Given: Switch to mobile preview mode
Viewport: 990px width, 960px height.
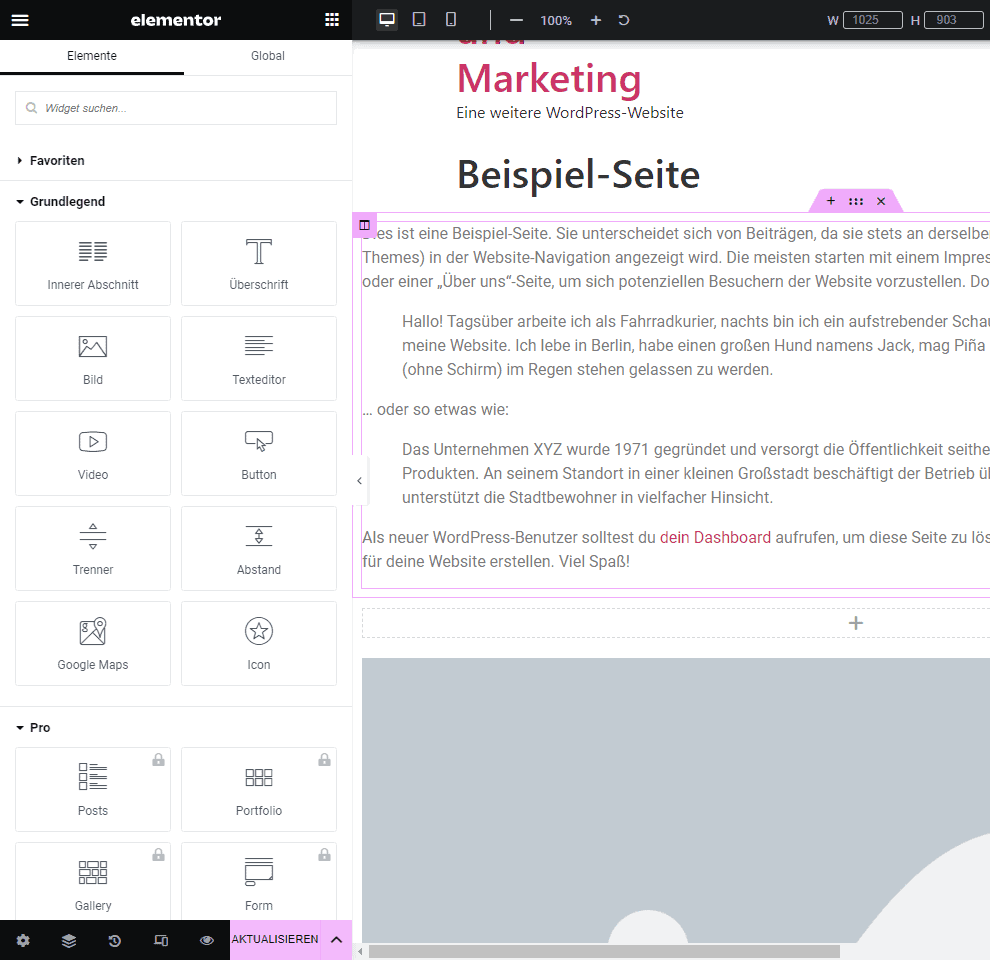Looking at the screenshot, I should click(x=451, y=20).
